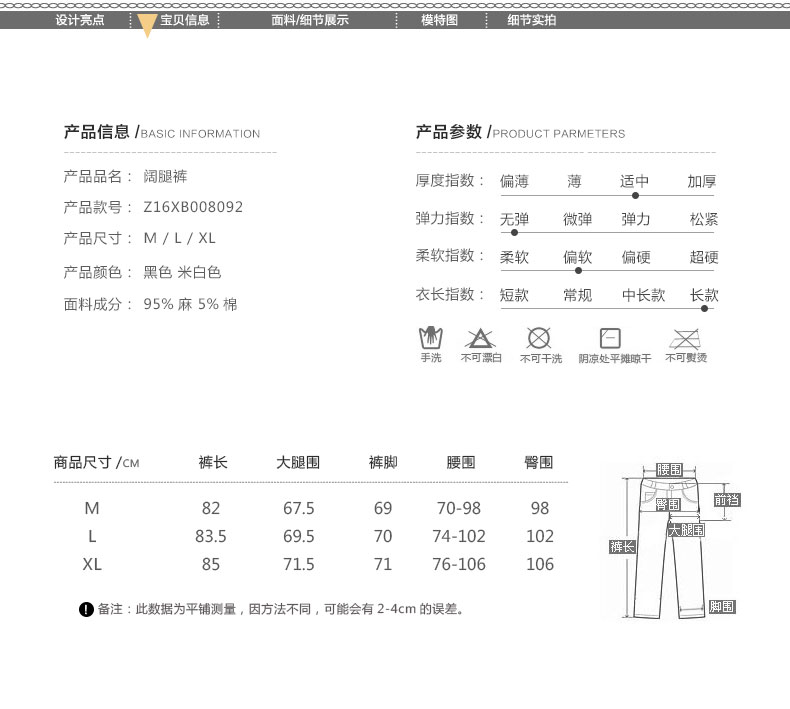
Task: Click the 常规 length option
Action: click(577, 295)
